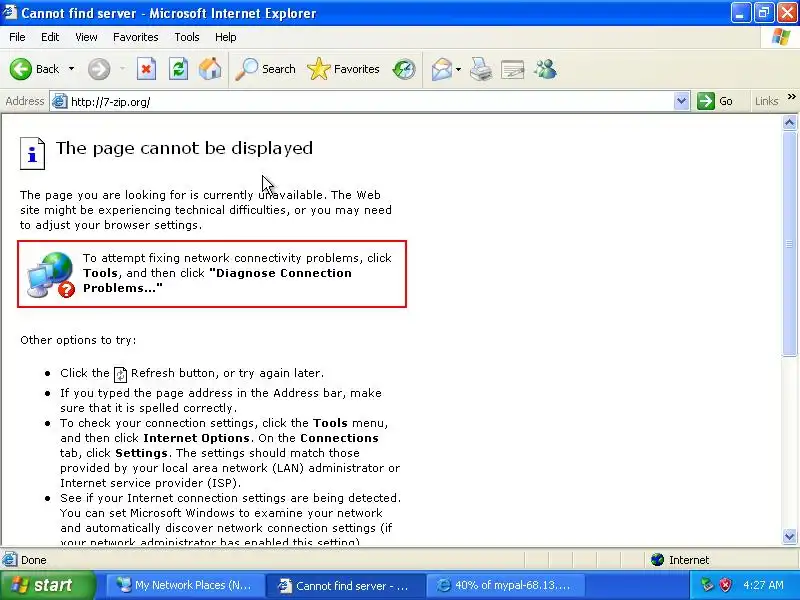Click the IE icon in title bar
800x600 pixels.
10,12
